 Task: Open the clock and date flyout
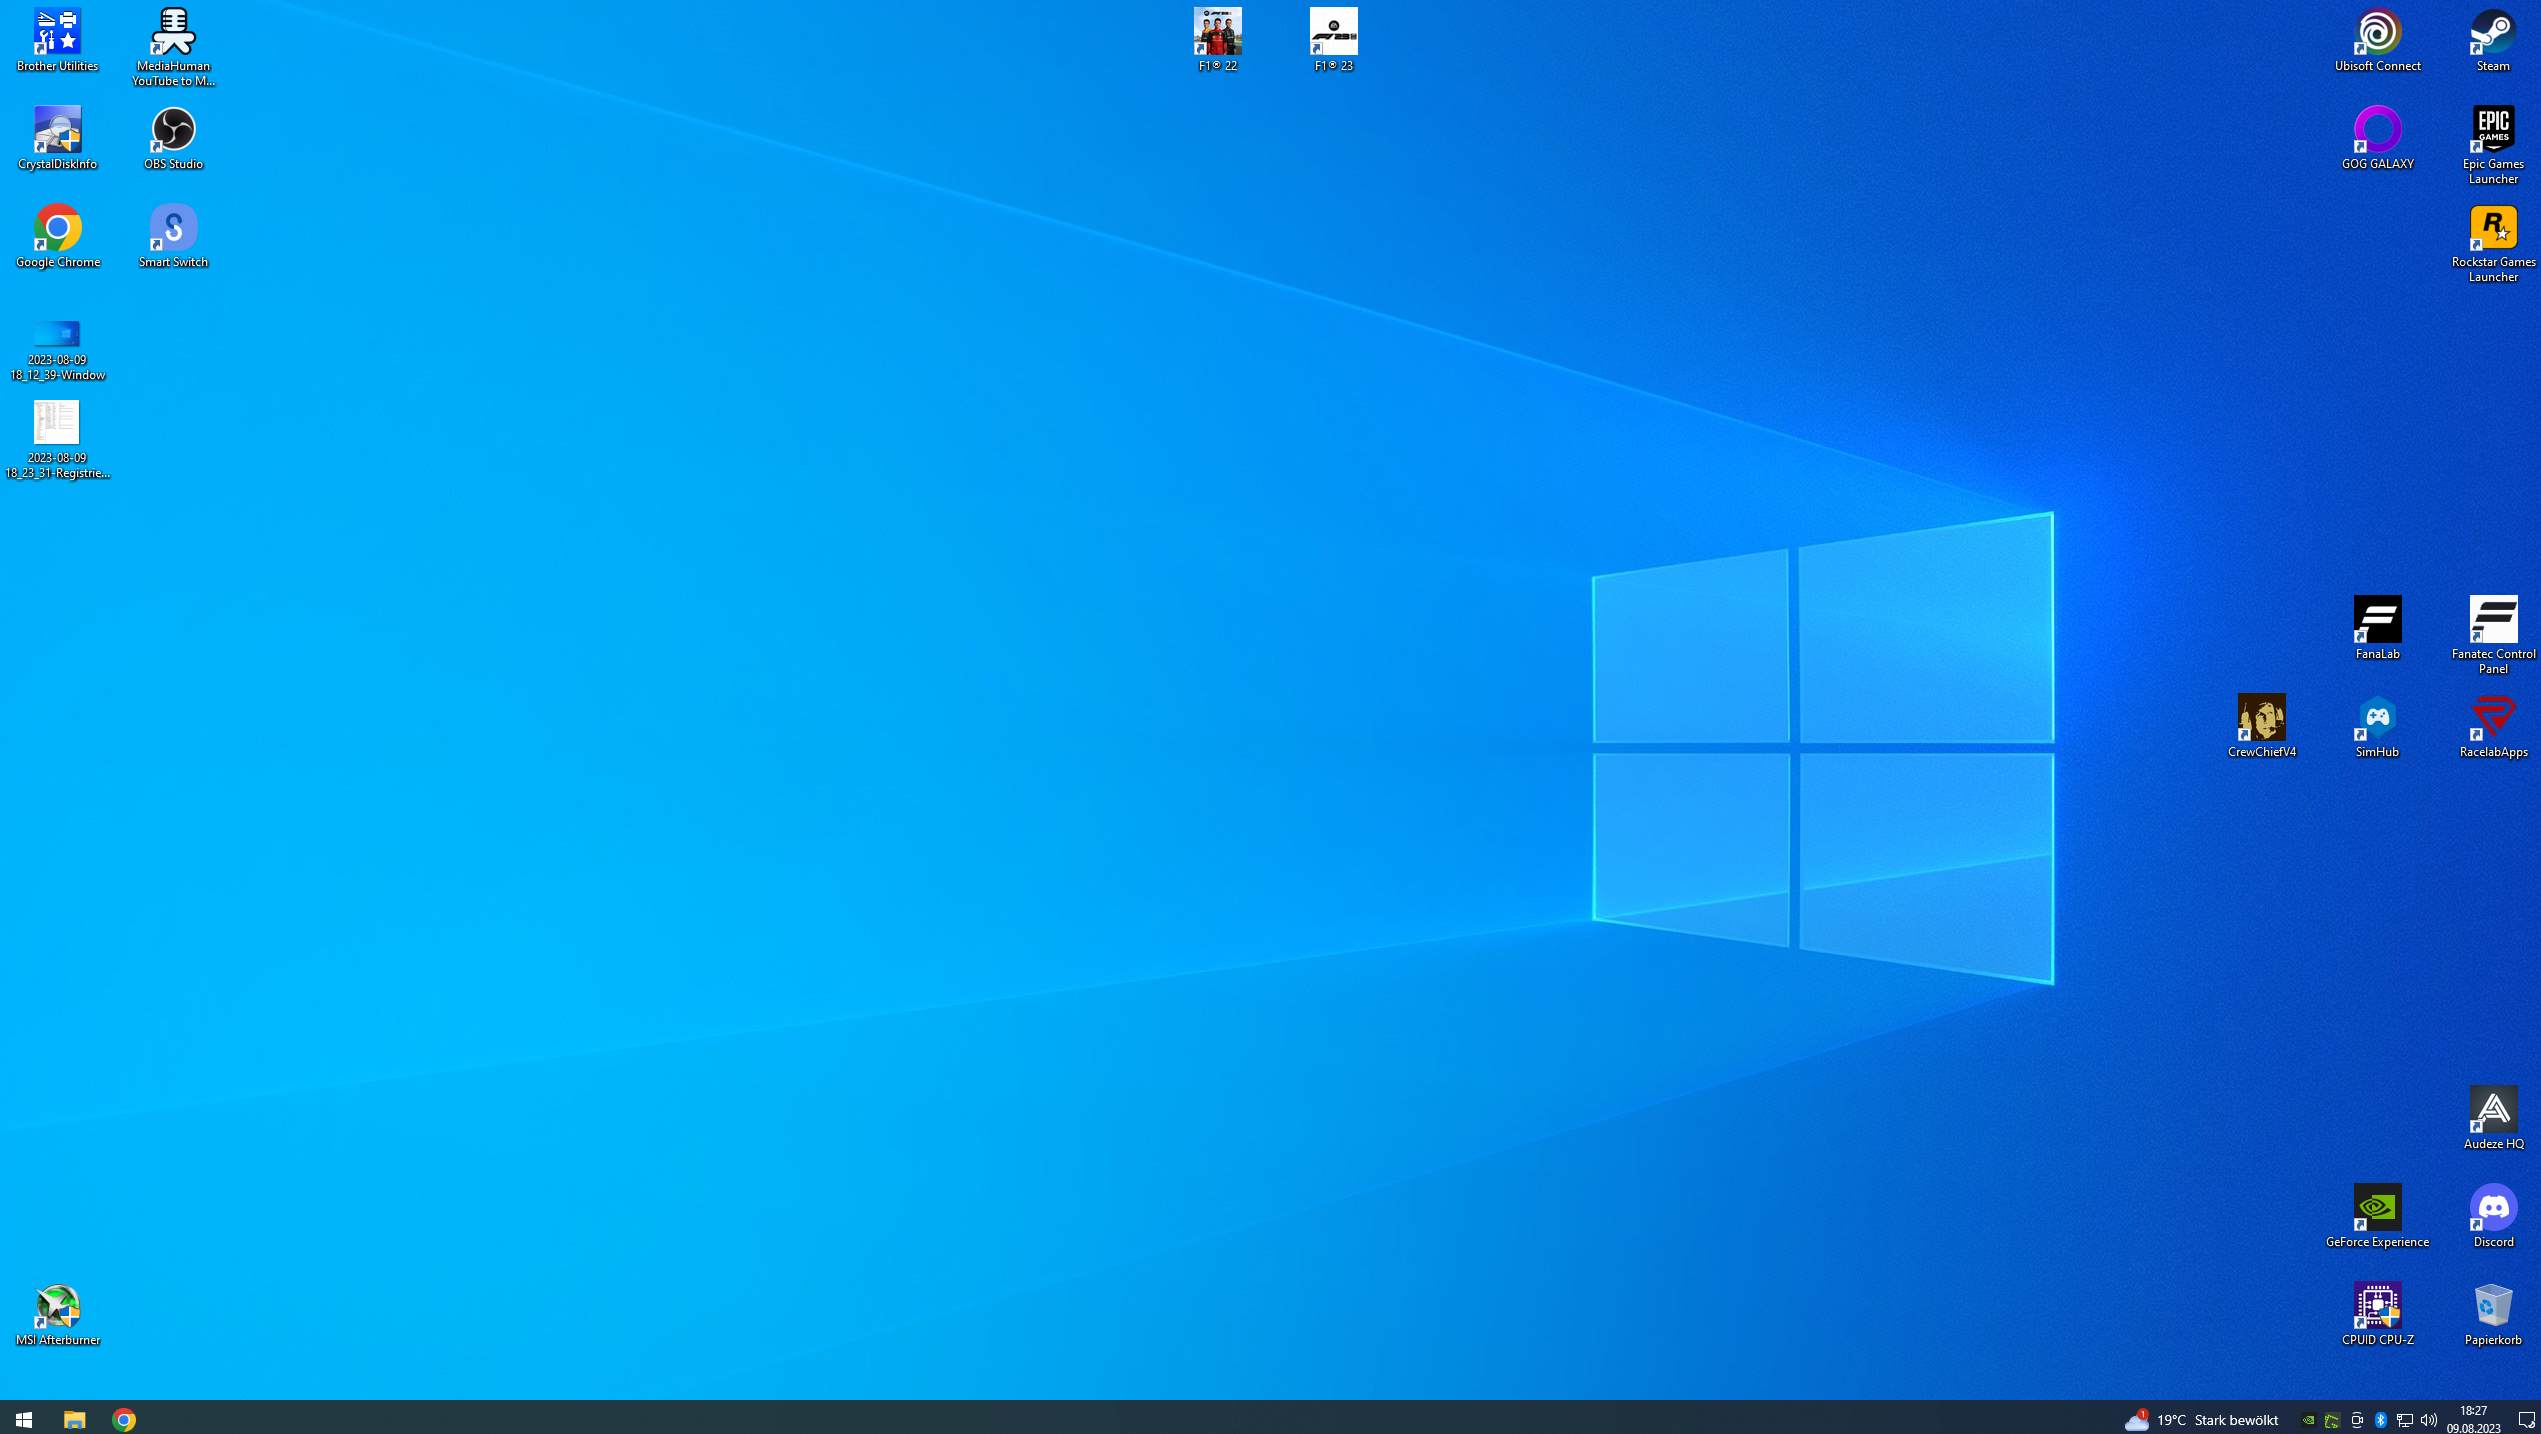pos(2472,1419)
